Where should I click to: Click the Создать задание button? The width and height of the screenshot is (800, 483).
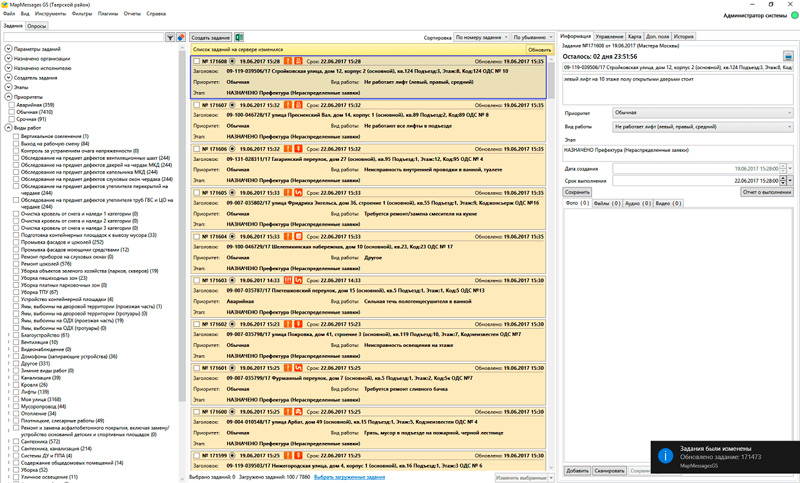point(211,37)
